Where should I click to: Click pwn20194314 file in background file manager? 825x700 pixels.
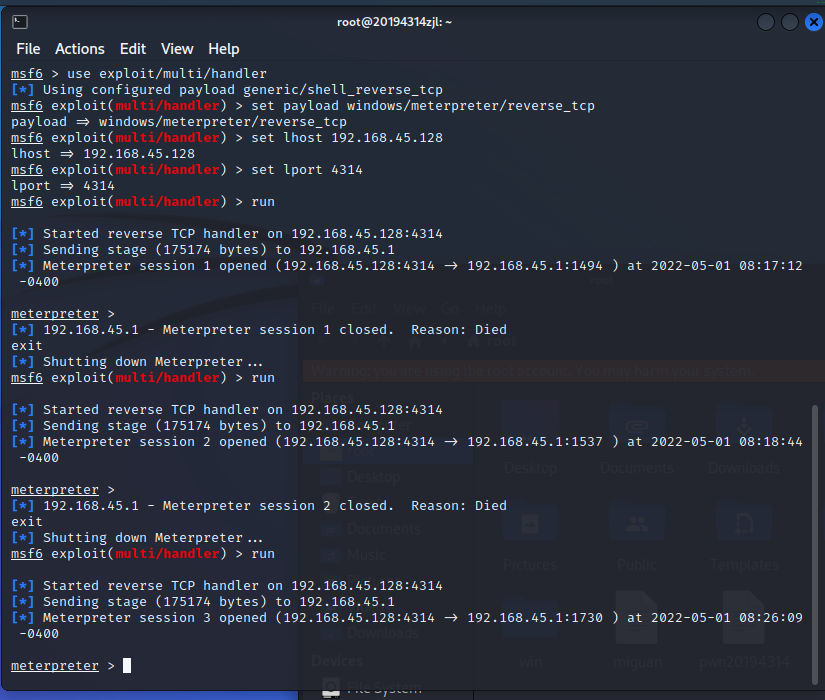(x=743, y=632)
